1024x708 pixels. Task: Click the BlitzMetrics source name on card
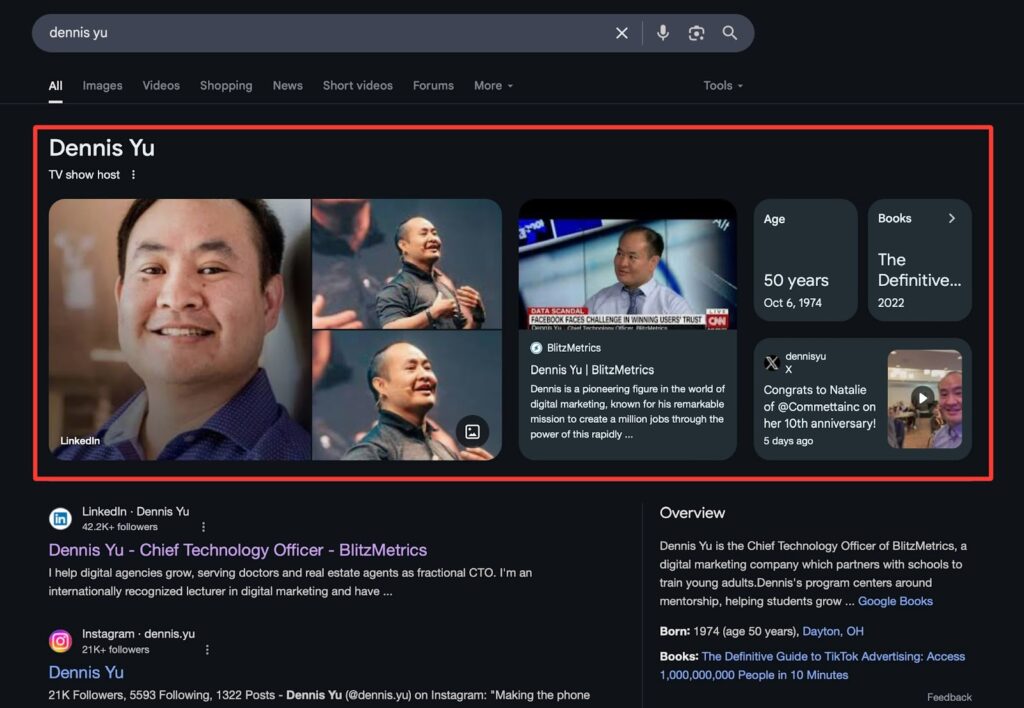(573, 348)
